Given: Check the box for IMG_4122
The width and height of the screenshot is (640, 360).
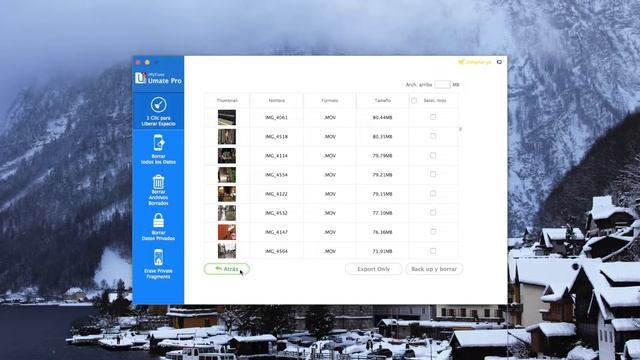Looking at the screenshot, I should (x=433, y=193).
